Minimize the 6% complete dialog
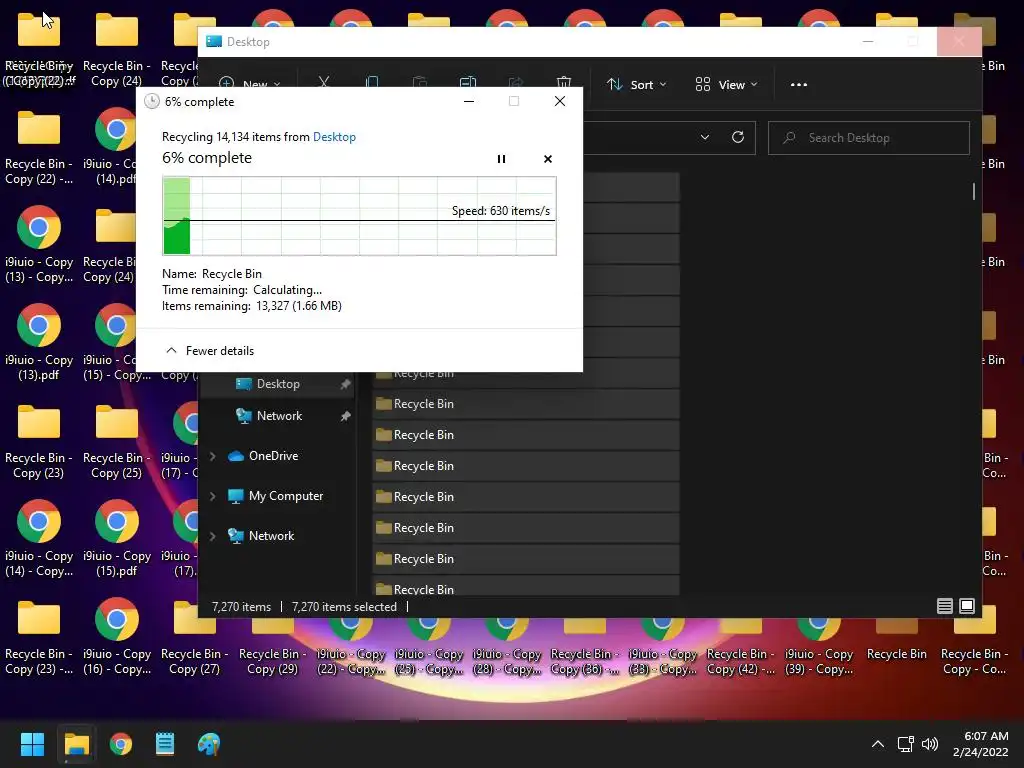This screenshot has width=1024, height=768. 469,101
